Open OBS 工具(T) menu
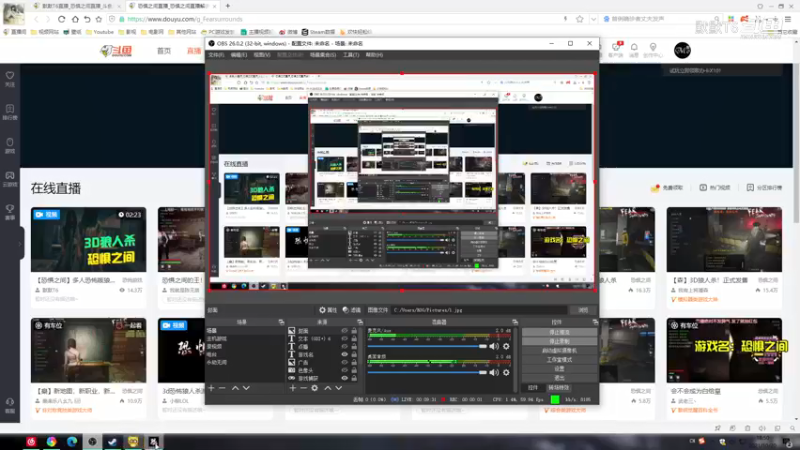The width and height of the screenshot is (800, 450). 351,55
